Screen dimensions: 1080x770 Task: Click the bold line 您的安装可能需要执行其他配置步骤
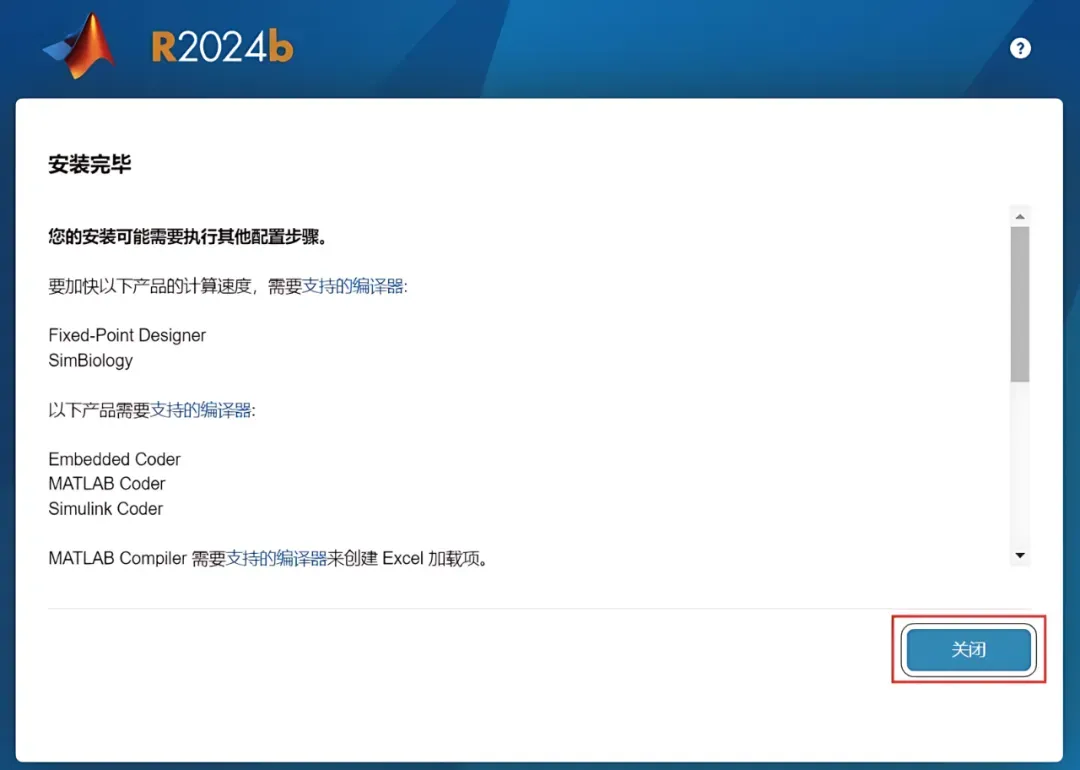tap(188, 237)
